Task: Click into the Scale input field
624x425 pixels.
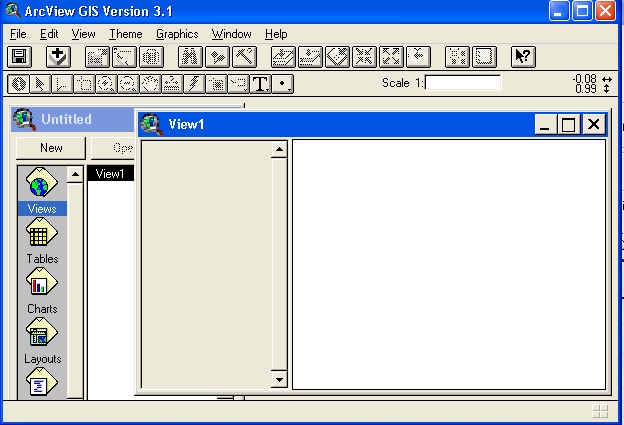Action: (x=462, y=83)
